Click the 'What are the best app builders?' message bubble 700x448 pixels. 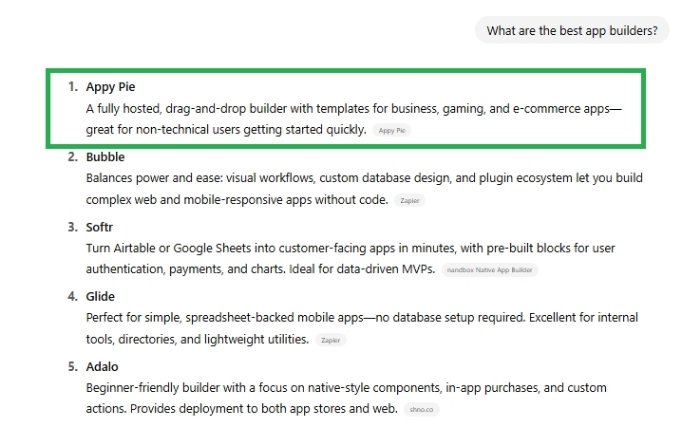[572, 30]
